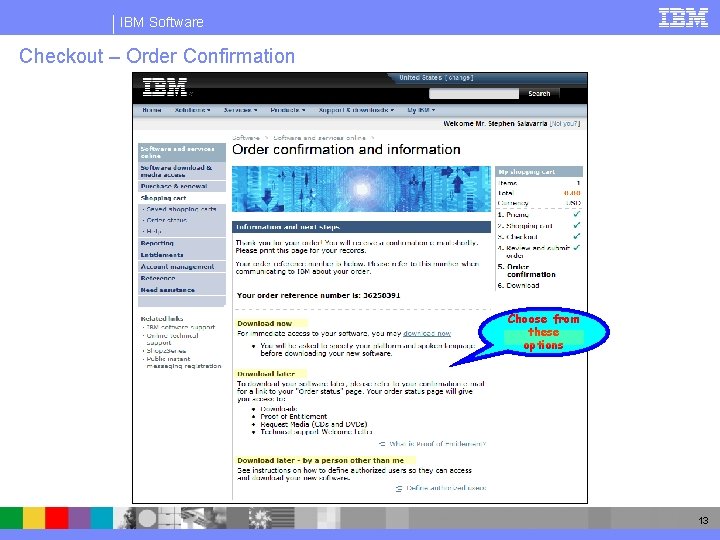Click the IBM logo in the page header
Viewport: 720px width, 540px height.
[x=165, y=87]
